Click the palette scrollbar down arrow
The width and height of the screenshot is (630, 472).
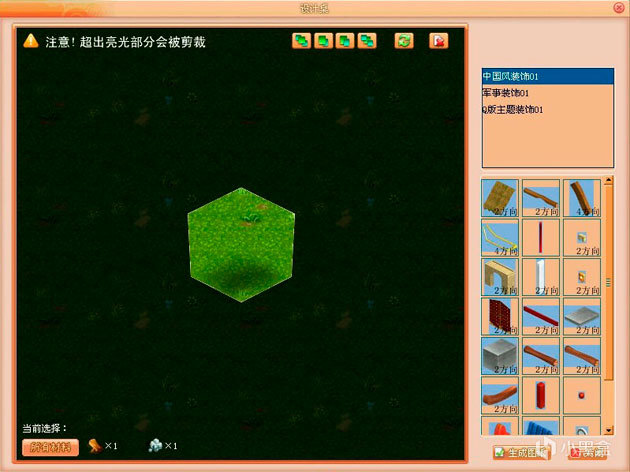pyautogui.click(x=608, y=430)
